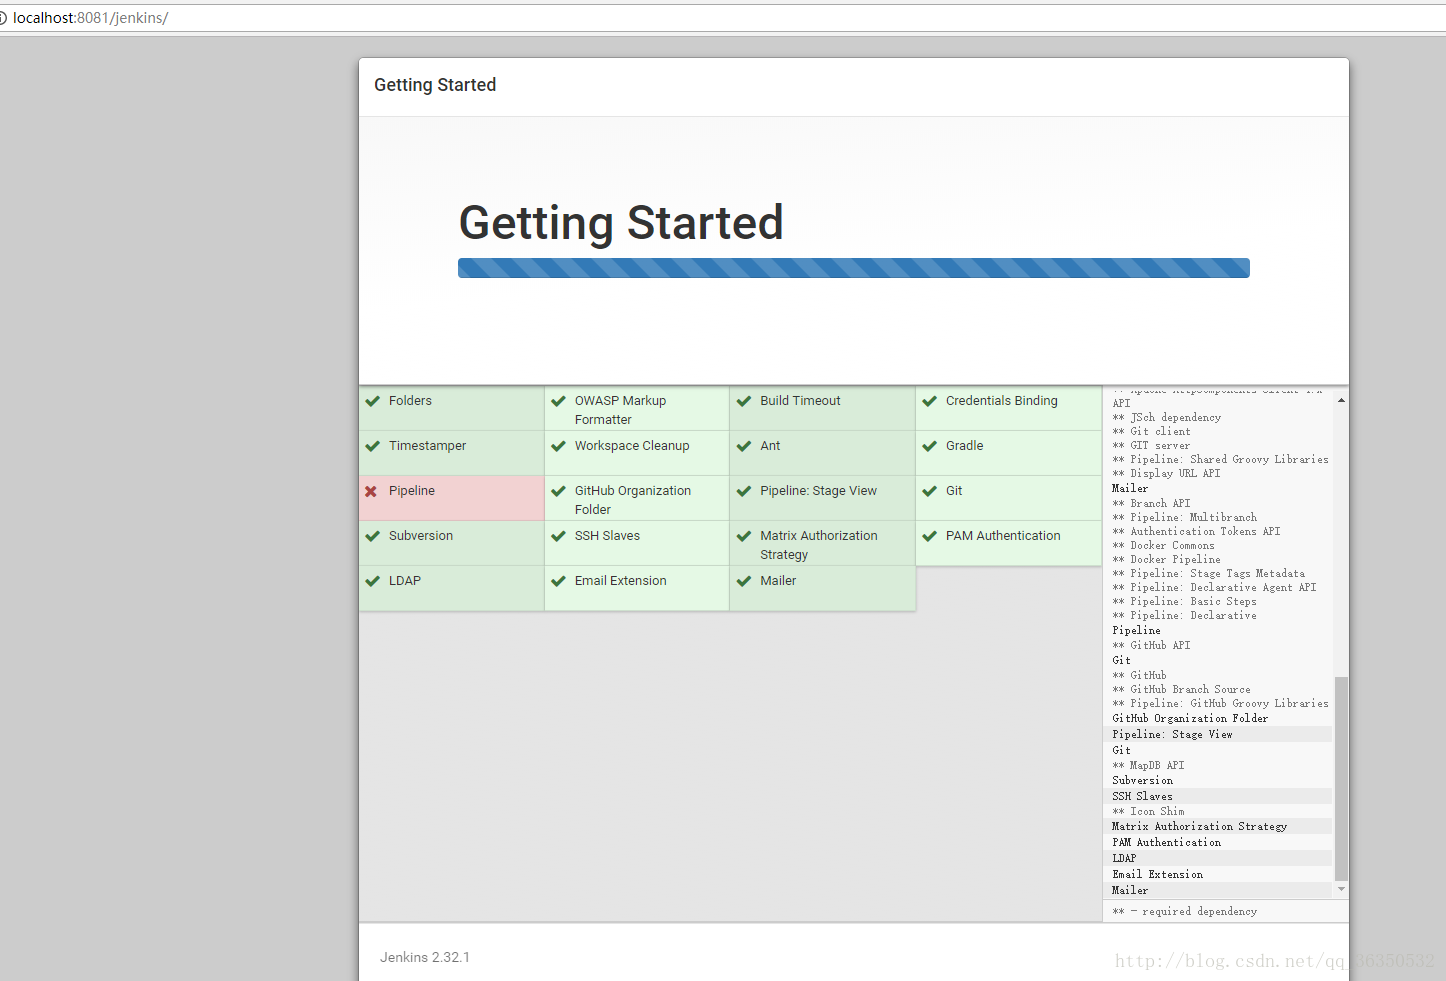The image size is (1446, 981).
Task: Click the check icon in the GitHub Organization Folder grid cell
Action: (x=558, y=491)
